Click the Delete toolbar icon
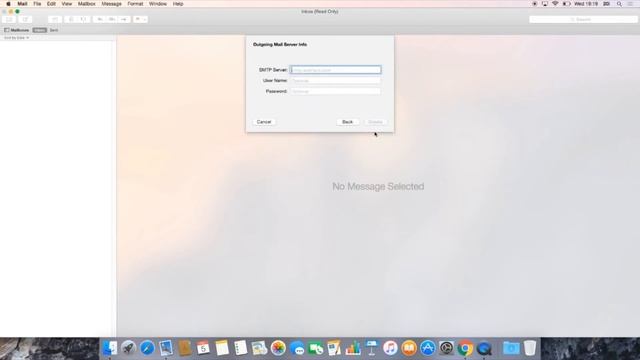The height and width of the screenshot is (360, 640). [x=71, y=19]
